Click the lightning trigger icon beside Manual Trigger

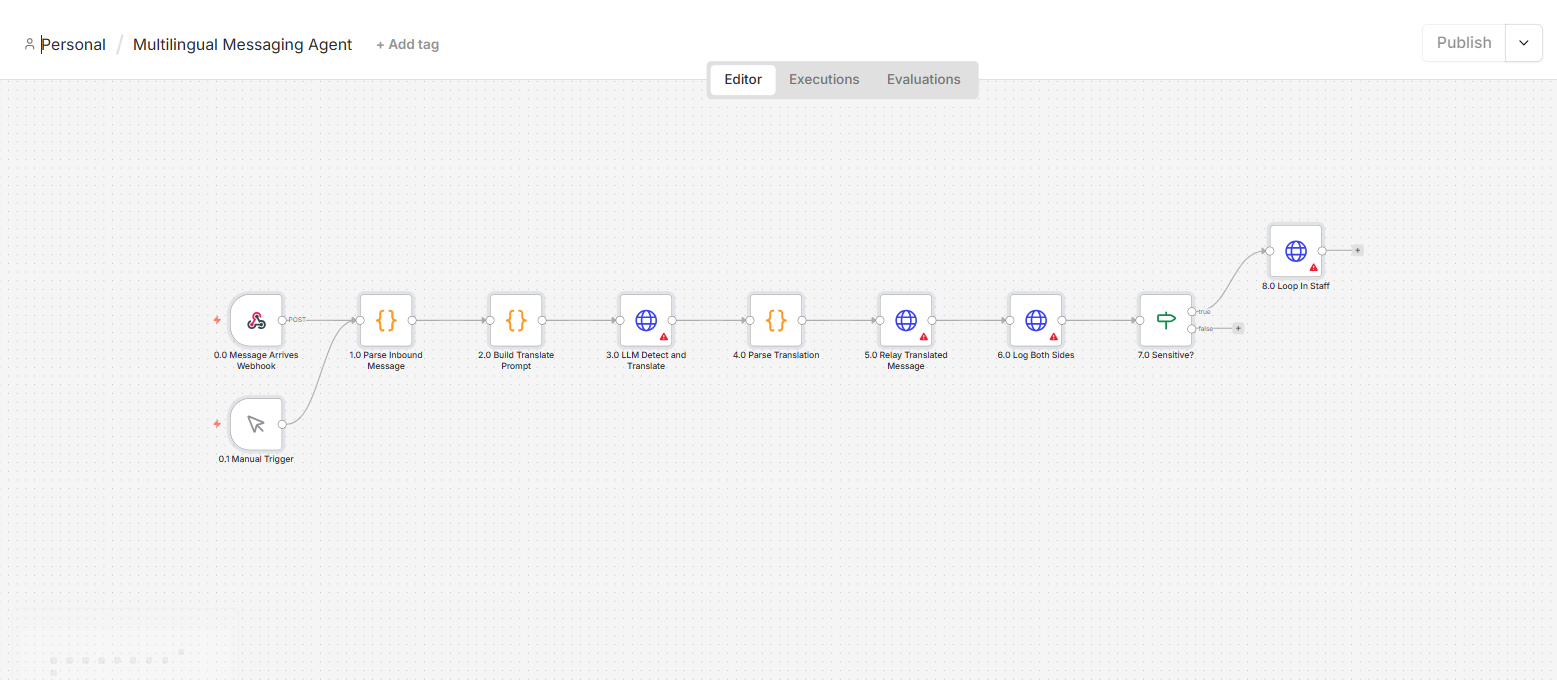click(x=217, y=424)
